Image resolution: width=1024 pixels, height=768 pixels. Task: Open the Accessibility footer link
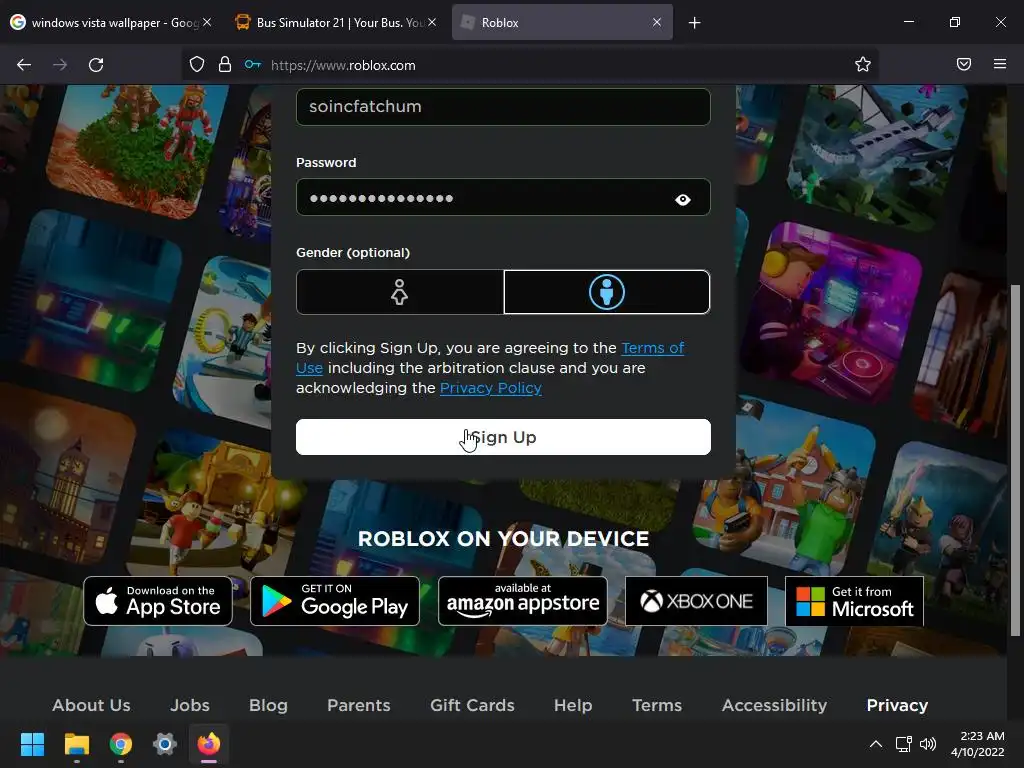[775, 705]
